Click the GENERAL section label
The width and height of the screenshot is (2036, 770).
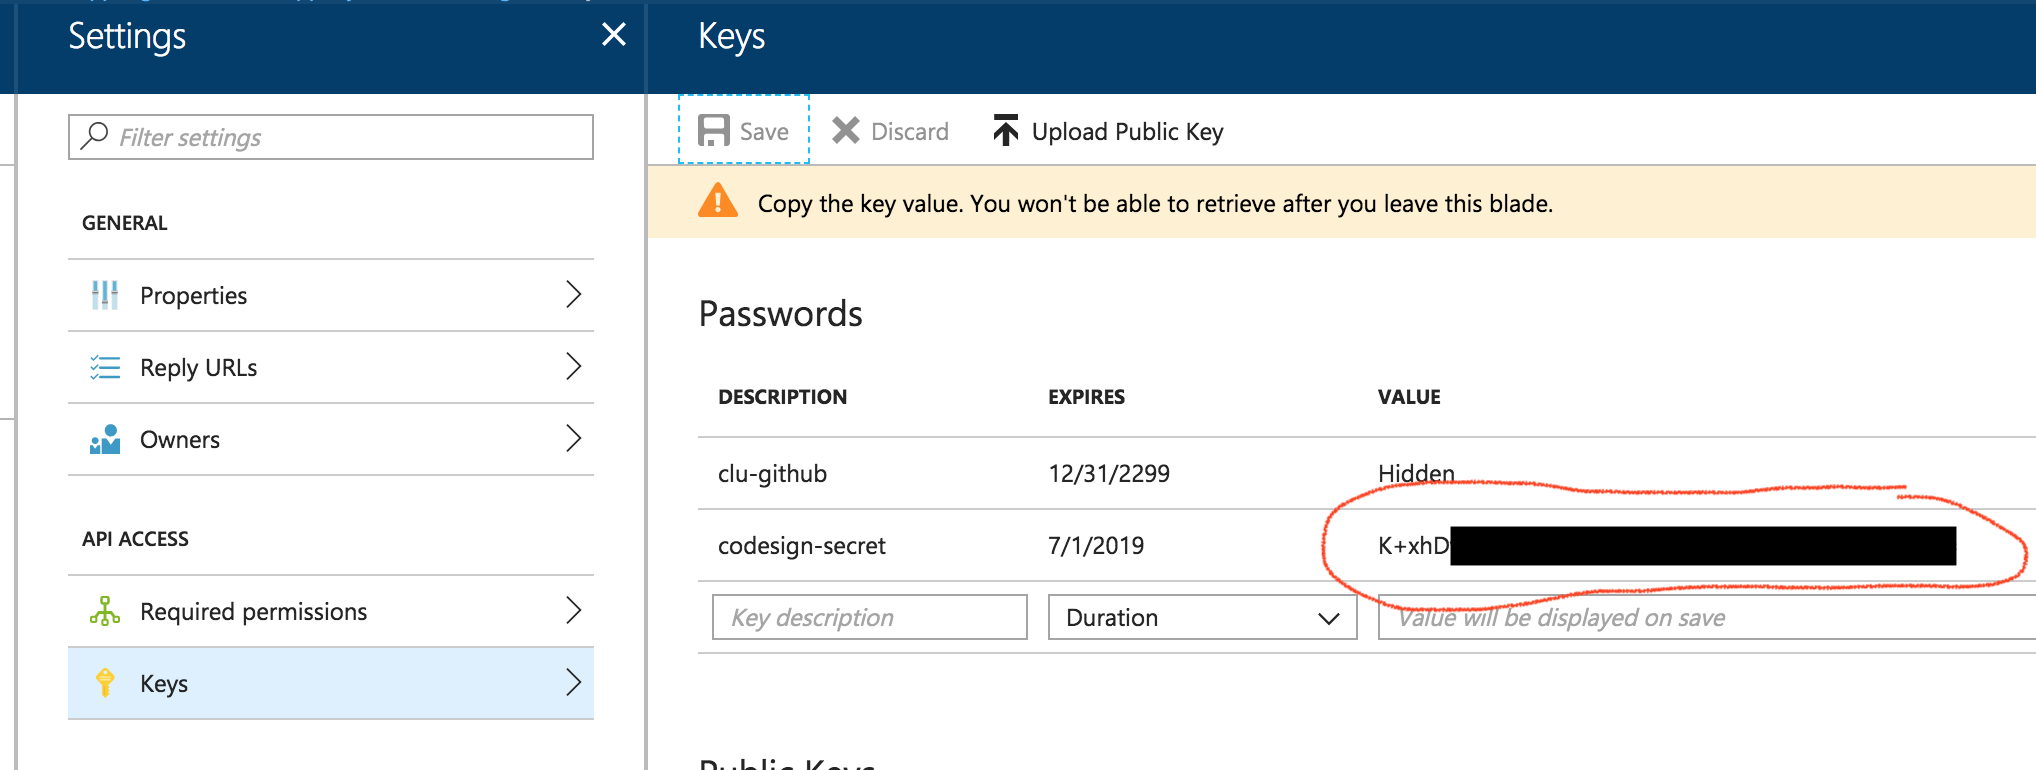pos(125,223)
